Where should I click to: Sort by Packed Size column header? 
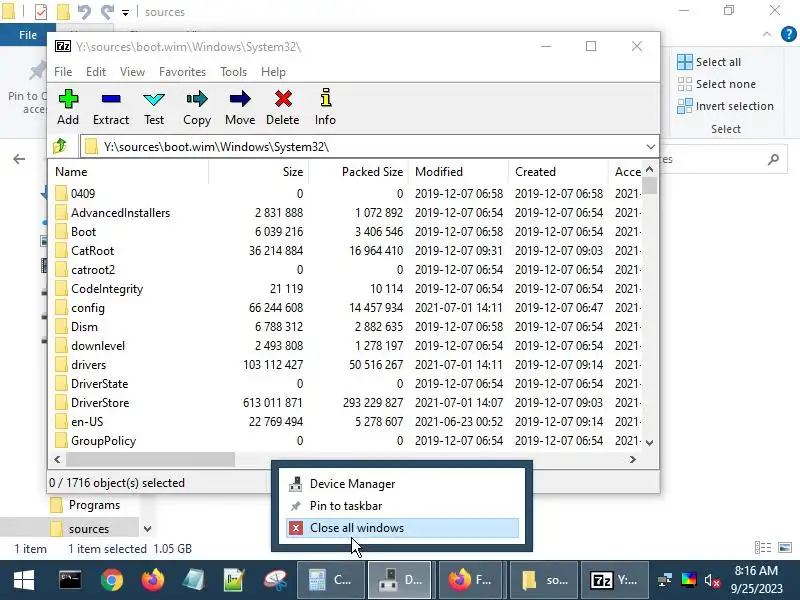coord(358,171)
